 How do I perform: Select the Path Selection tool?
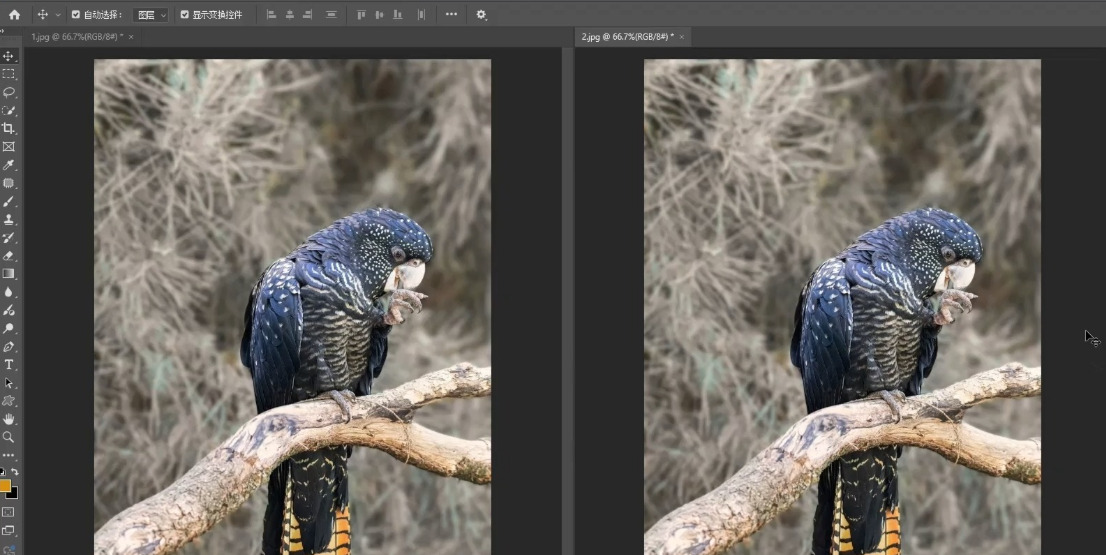point(8,383)
